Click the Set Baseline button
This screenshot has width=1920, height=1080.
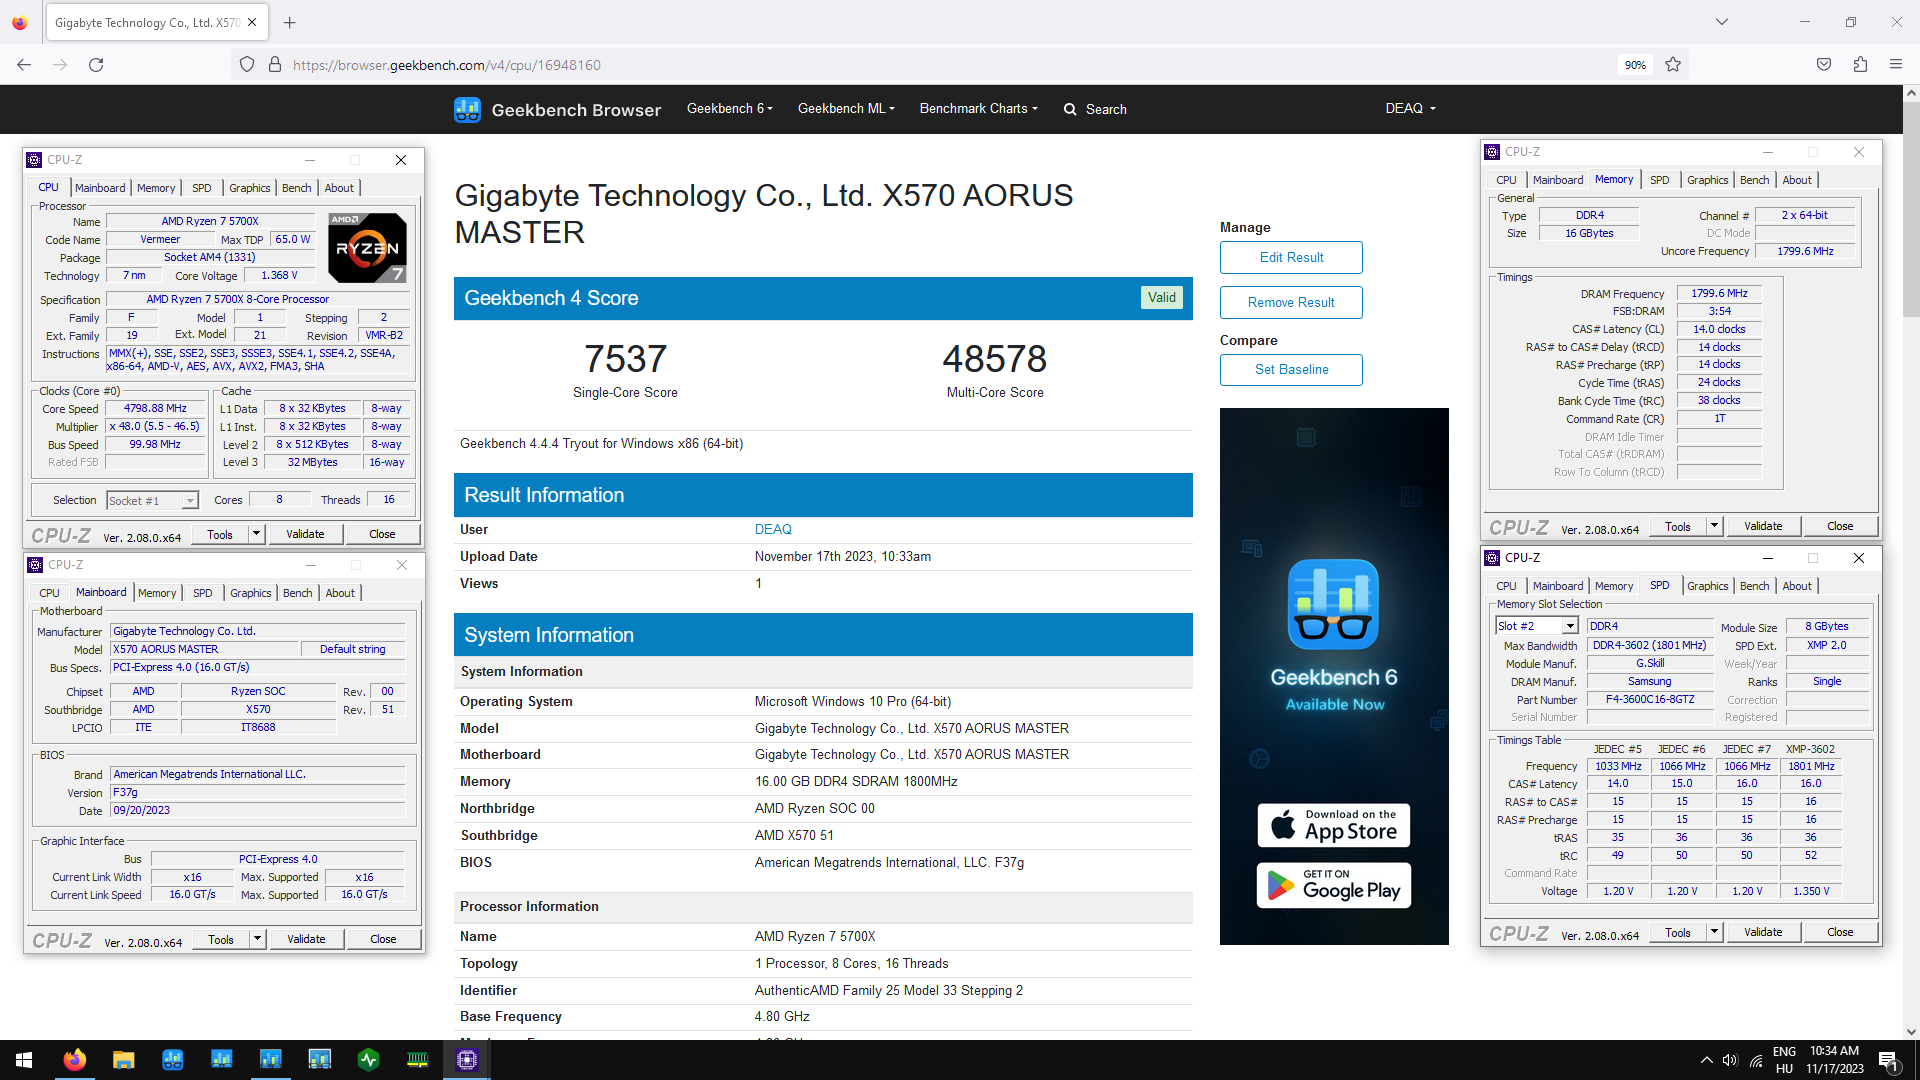(x=1291, y=369)
